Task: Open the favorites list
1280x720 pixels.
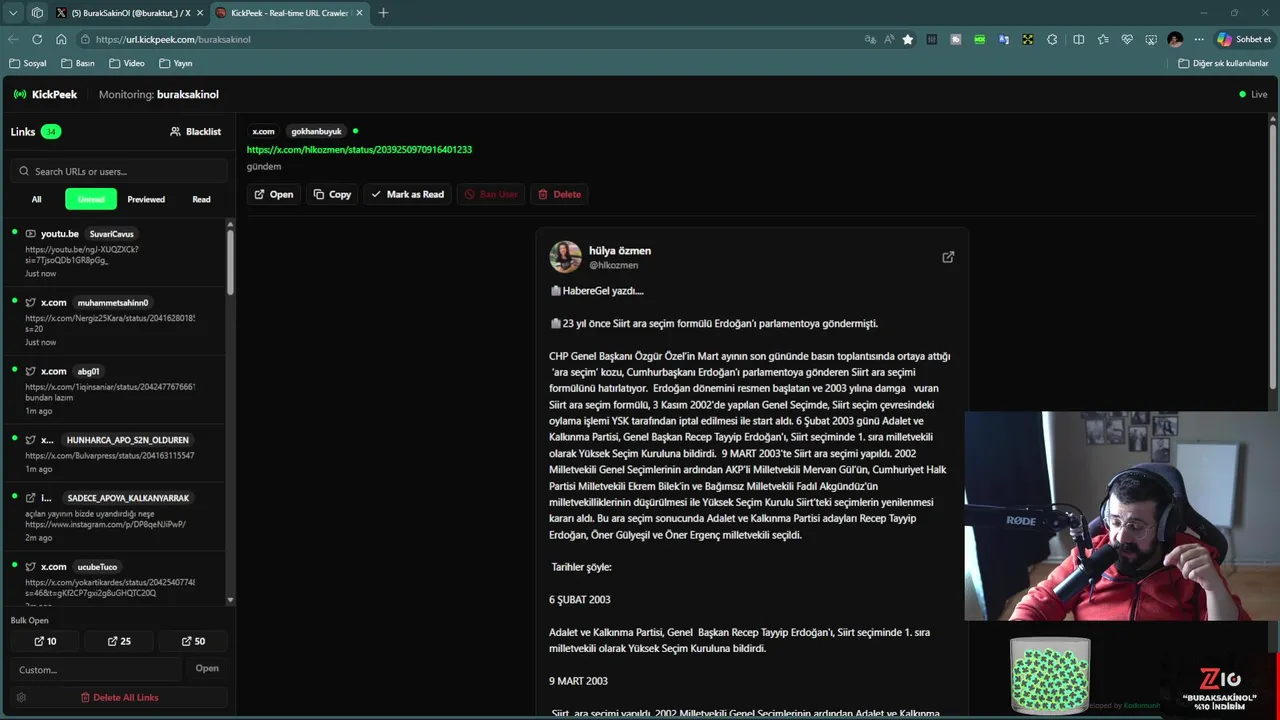Action: coord(1103,39)
